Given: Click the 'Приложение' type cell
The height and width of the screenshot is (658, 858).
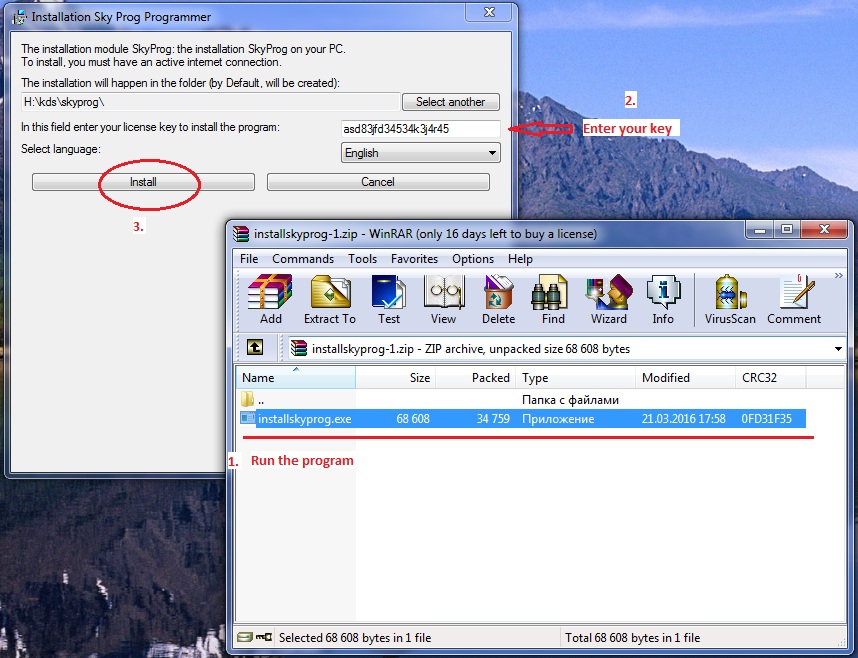Looking at the screenshot, I should pyautogui.click(x=558, y=419).
